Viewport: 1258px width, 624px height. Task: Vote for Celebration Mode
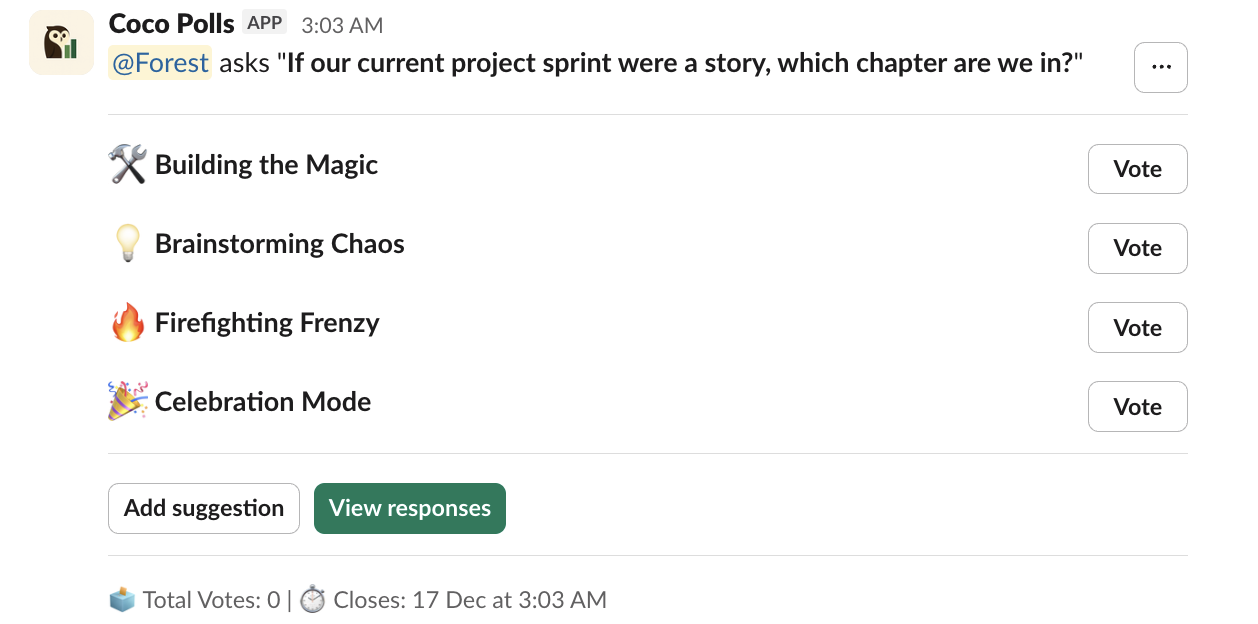coord(1137,407)
